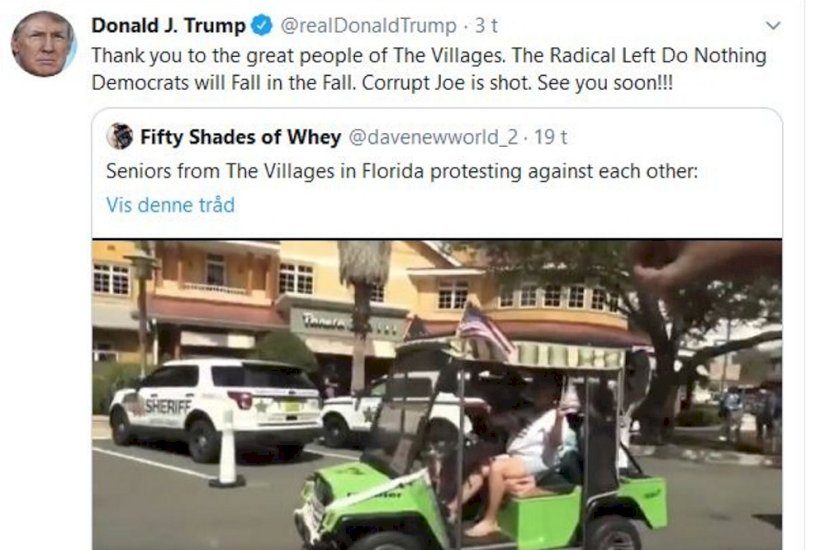Click the white traffic cone in video
825x550 pixels.
pyautogui.click(x=227, y=449)
